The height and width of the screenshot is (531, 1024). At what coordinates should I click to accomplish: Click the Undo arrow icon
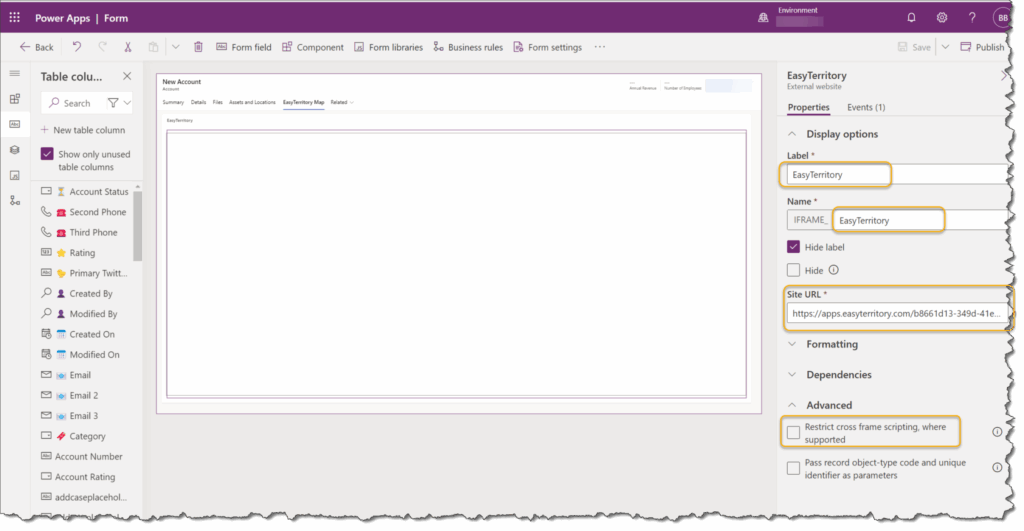pyautogui.click(x=77, y=46)
